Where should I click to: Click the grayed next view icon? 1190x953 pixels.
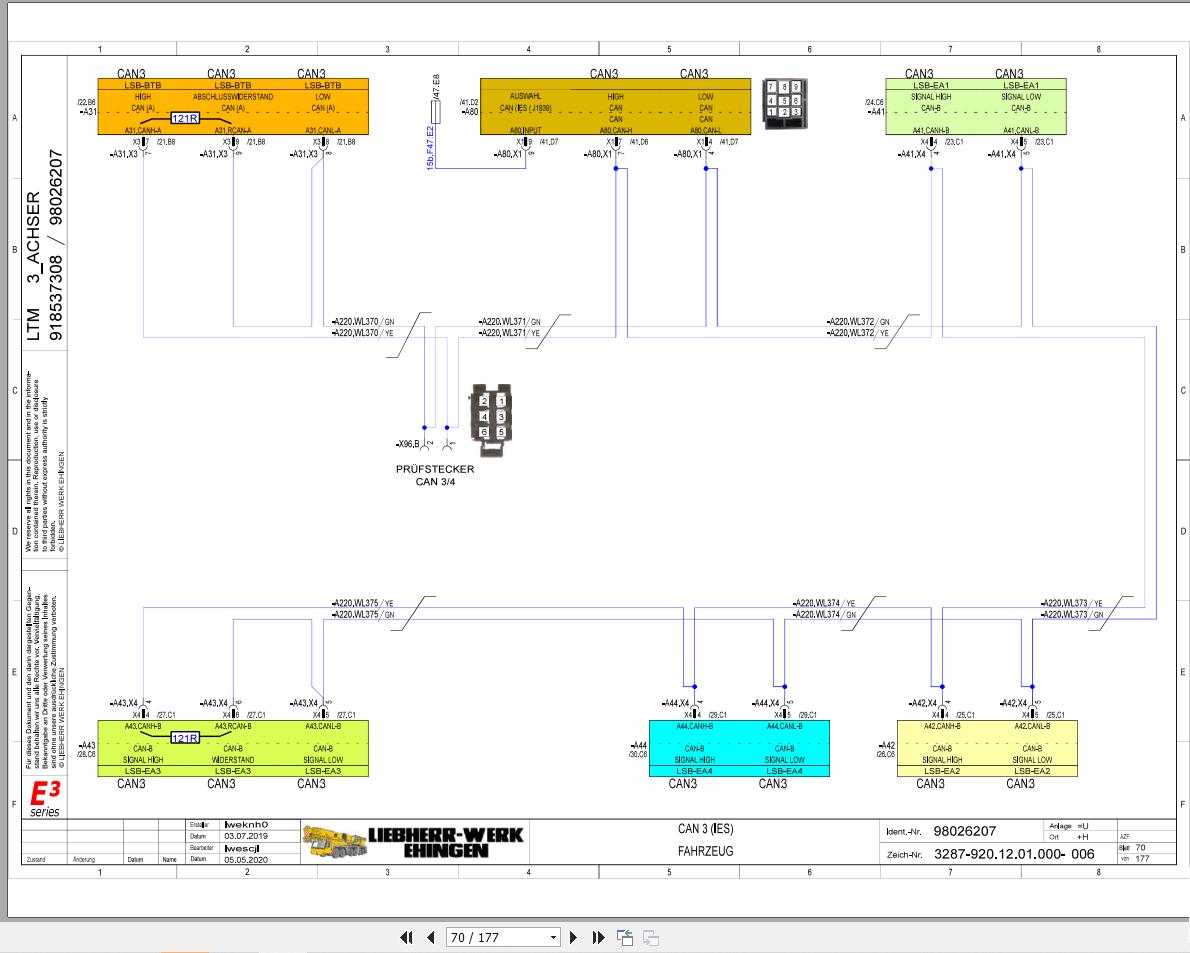coord(649,937)
